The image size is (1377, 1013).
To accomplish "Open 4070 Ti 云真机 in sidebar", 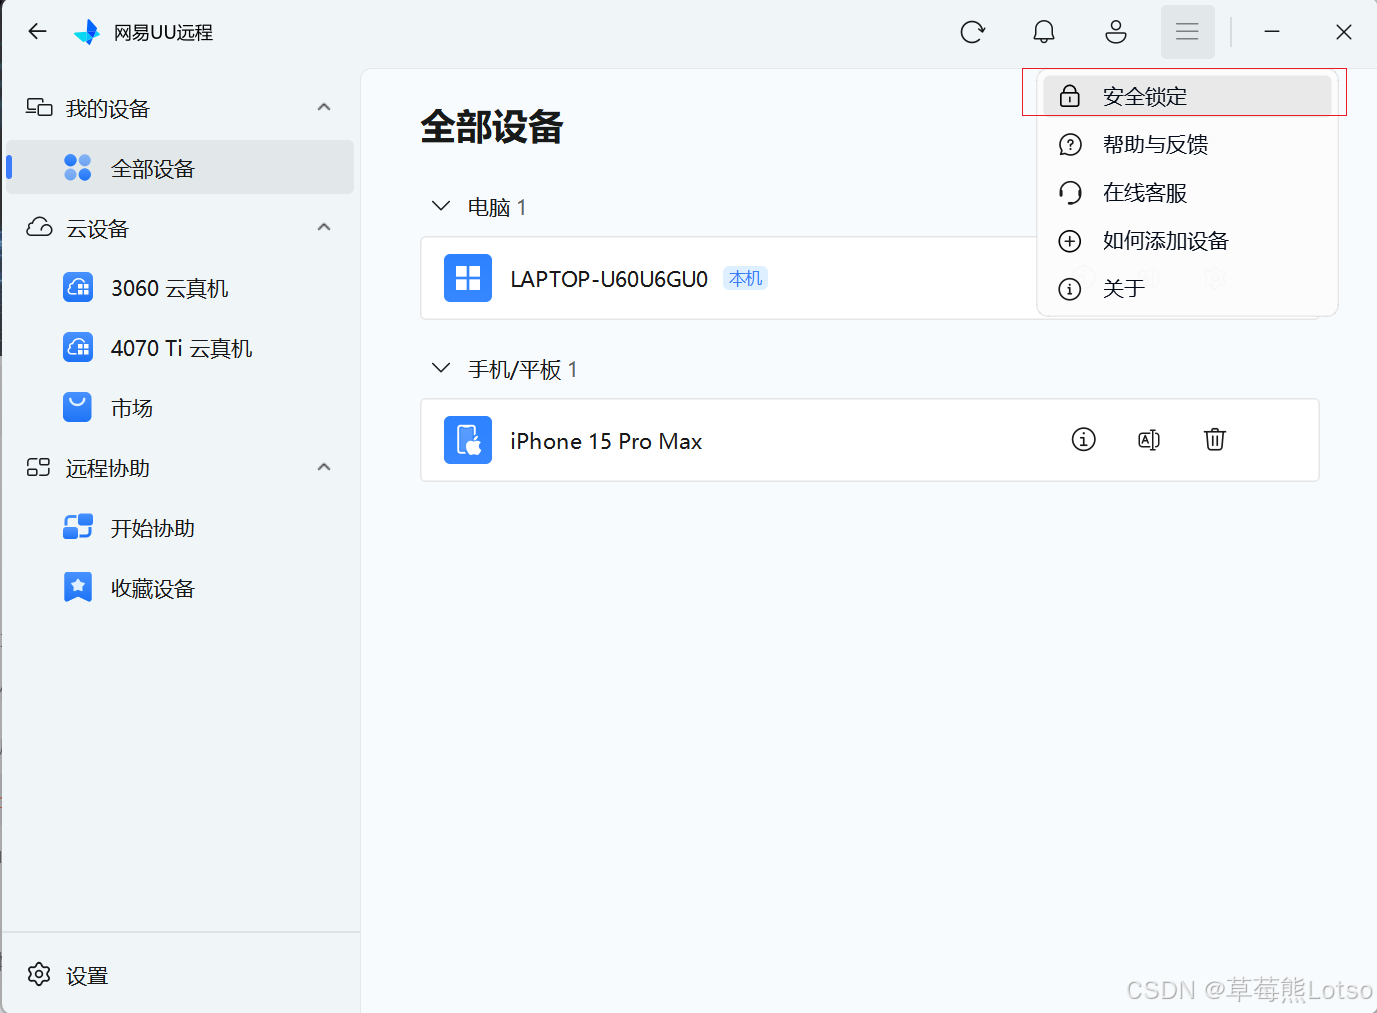I will [x=180, y=348].
